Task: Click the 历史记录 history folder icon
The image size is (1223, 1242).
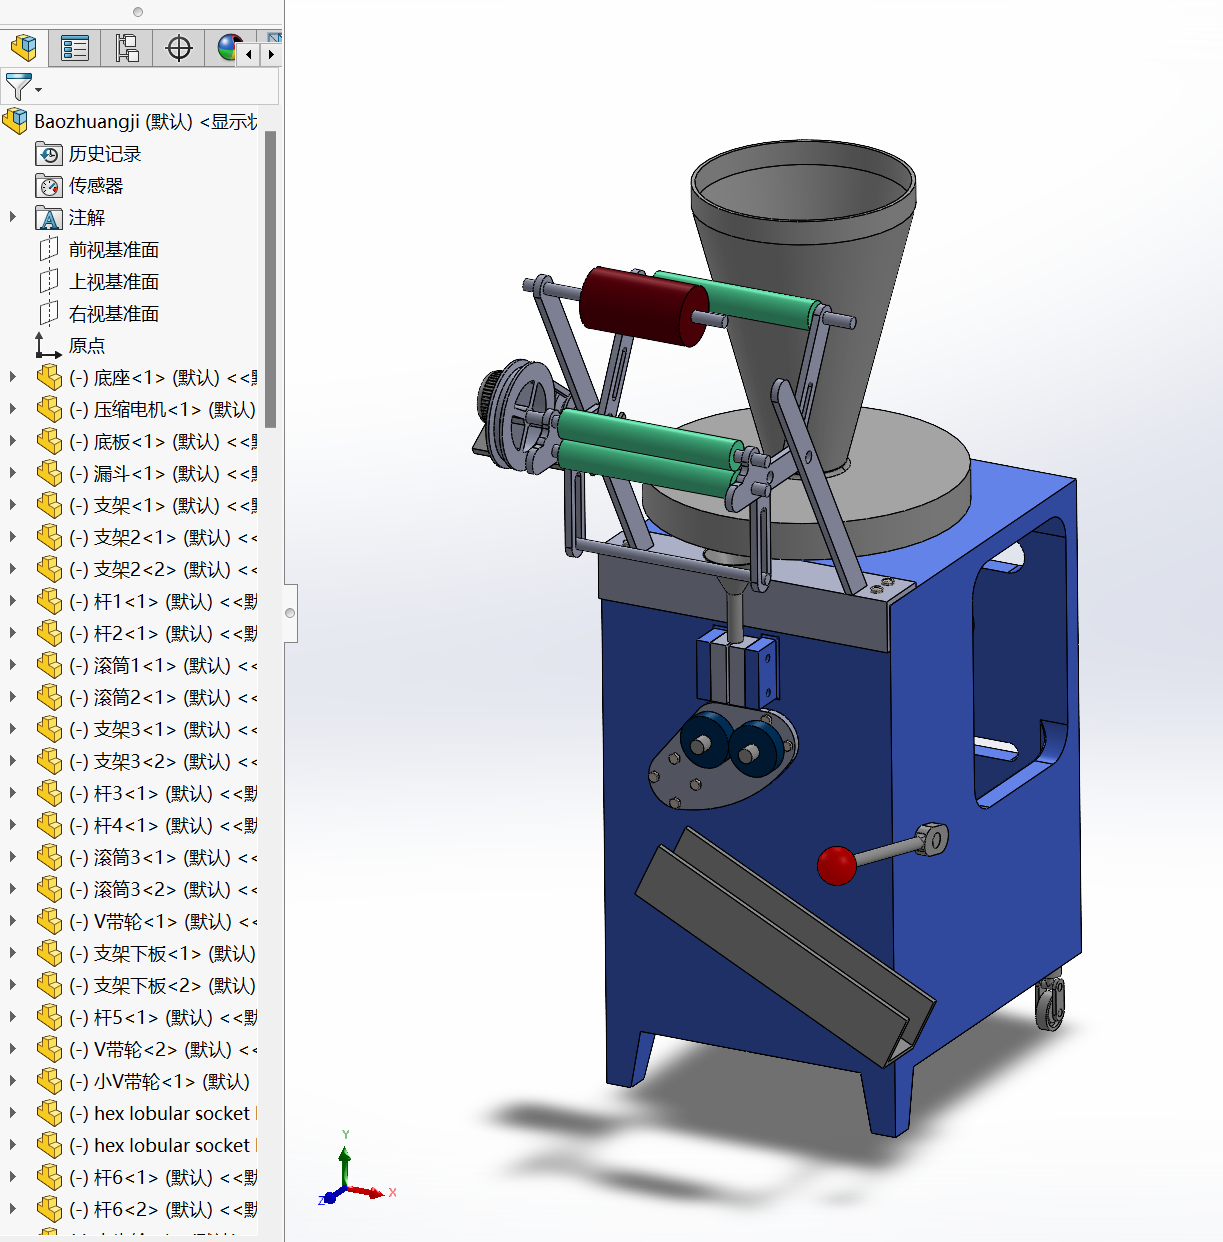Action: point(49,154)
